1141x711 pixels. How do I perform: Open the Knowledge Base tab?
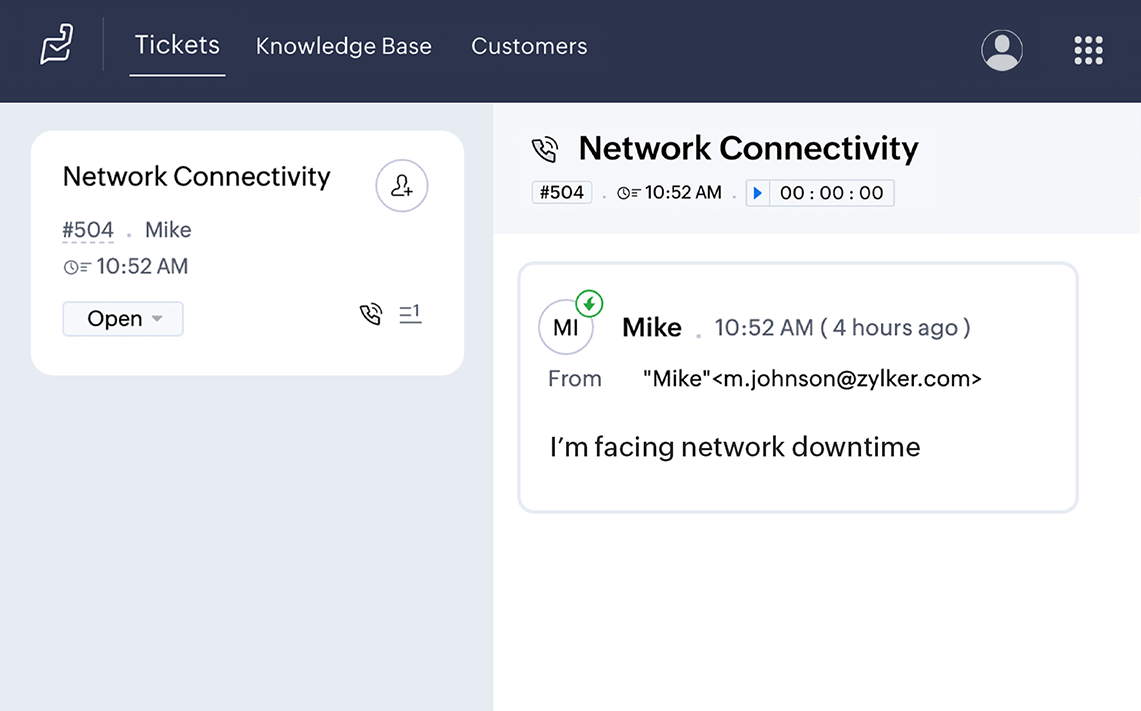343,47
